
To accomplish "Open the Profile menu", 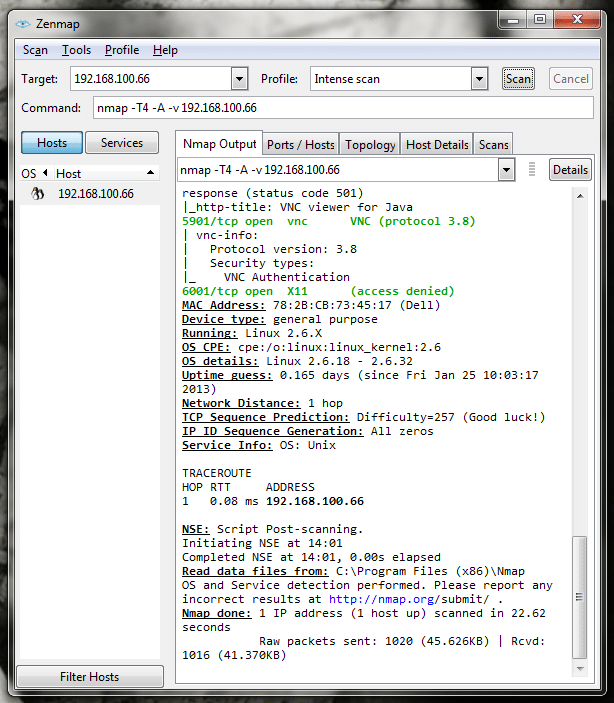I will coord(122,50).
